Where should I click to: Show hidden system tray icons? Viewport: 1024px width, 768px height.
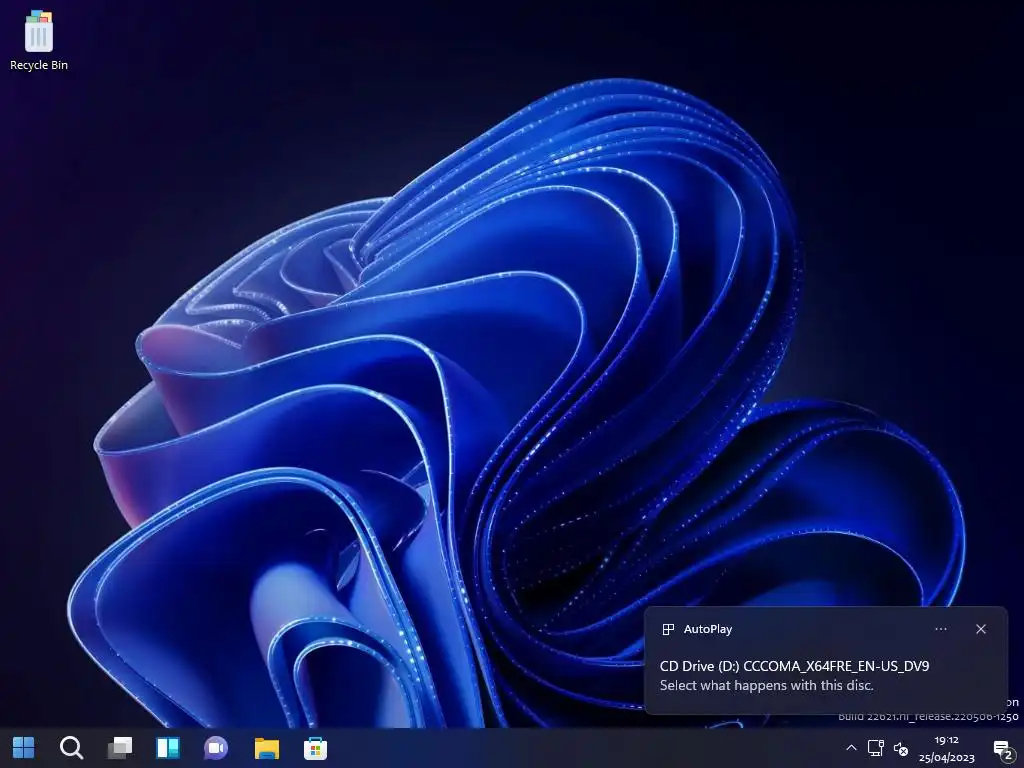pos(851,748)
